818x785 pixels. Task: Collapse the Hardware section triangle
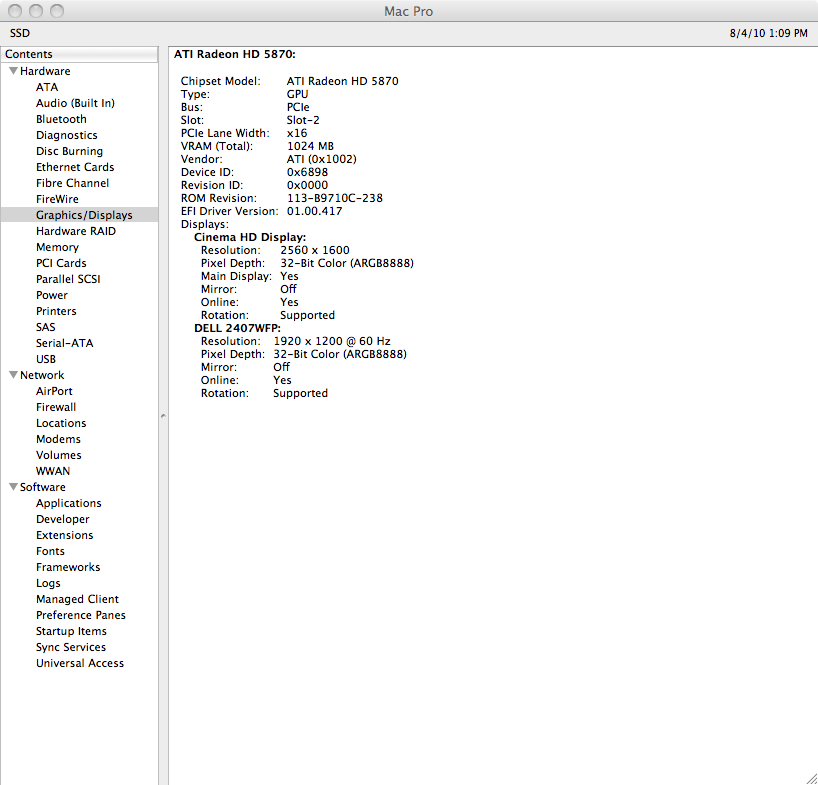tap(14, 70)
